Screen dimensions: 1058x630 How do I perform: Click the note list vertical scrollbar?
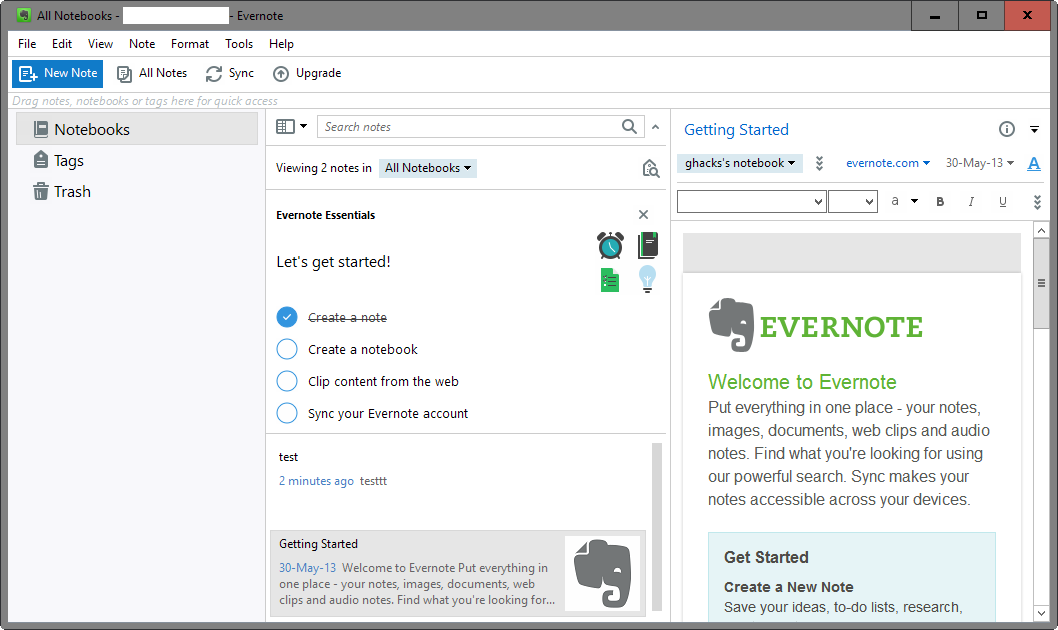657,527
